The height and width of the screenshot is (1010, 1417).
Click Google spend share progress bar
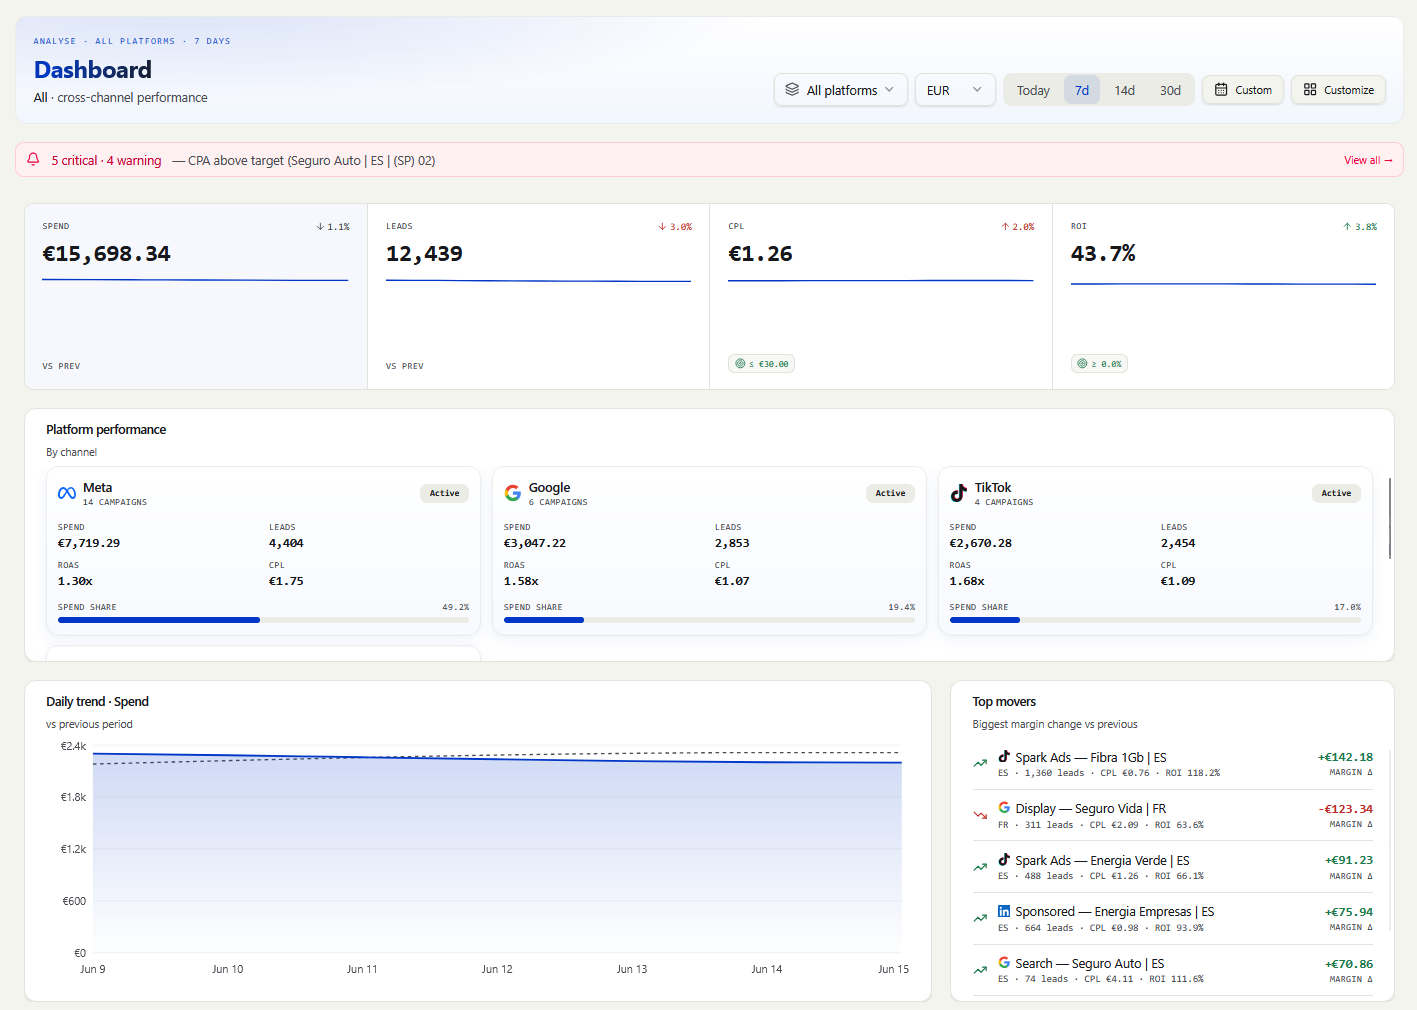pos(709,620)
